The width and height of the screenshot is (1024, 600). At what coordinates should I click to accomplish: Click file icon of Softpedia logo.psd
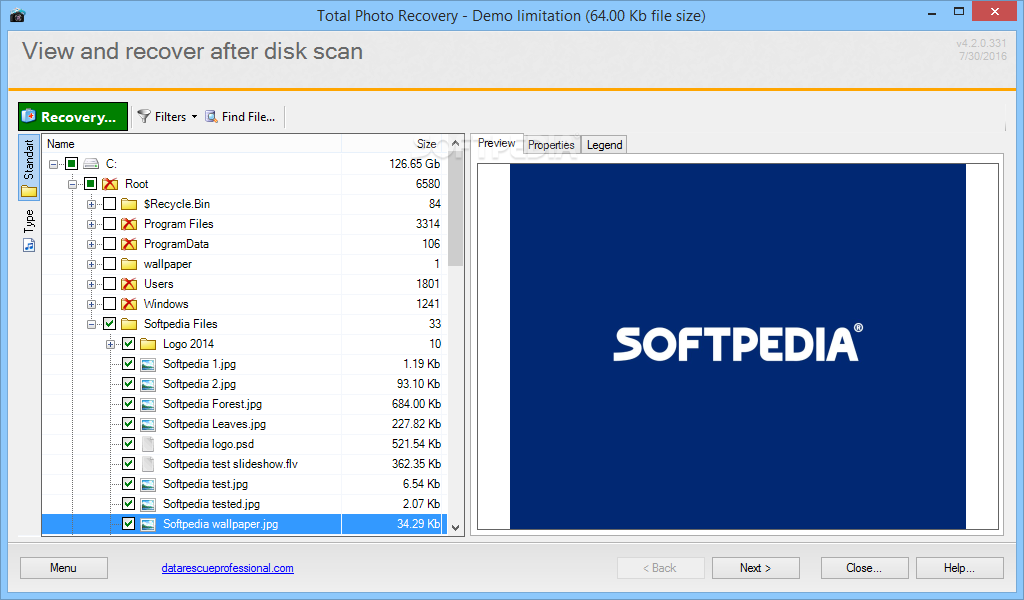(148, 444)
